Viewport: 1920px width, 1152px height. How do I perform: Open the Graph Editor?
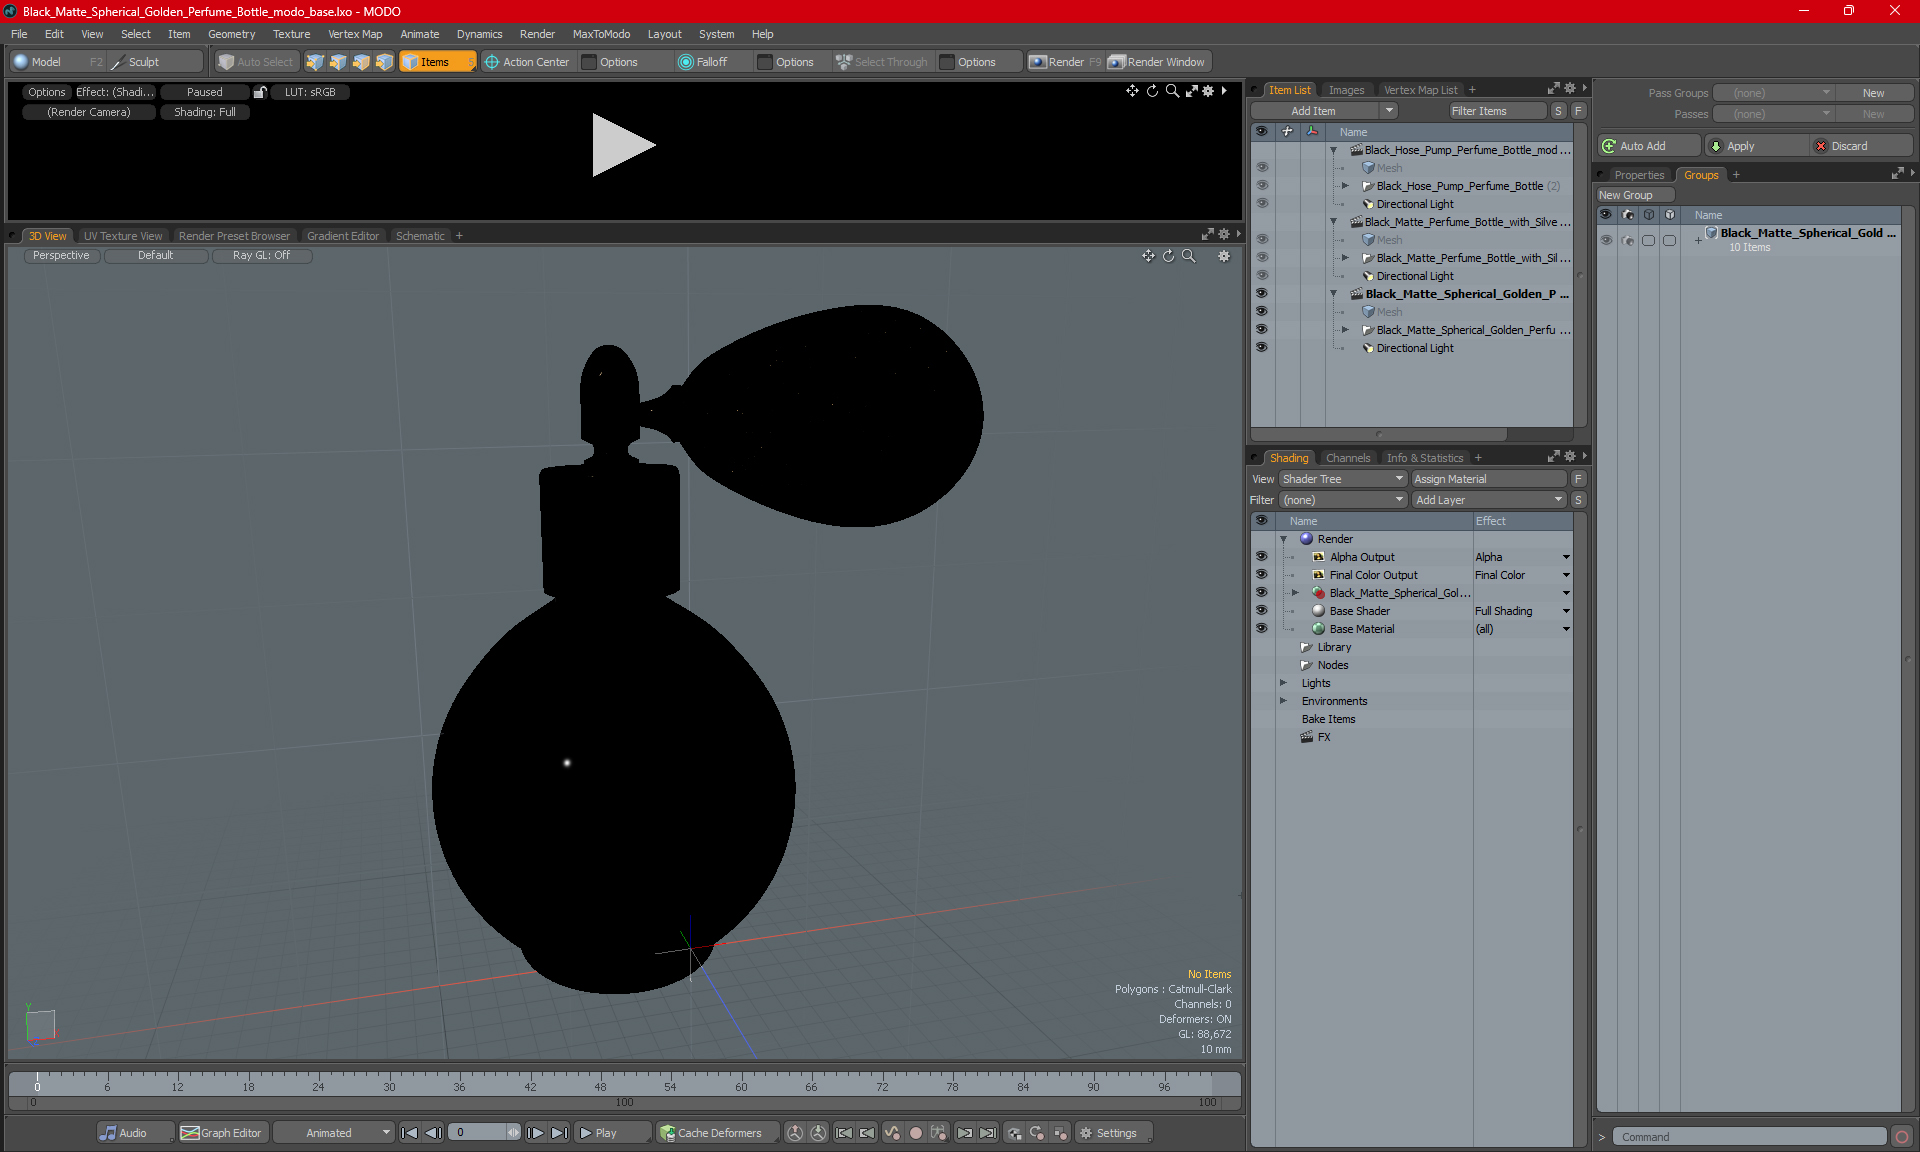pyautogui.click(x=221, y=1133)
